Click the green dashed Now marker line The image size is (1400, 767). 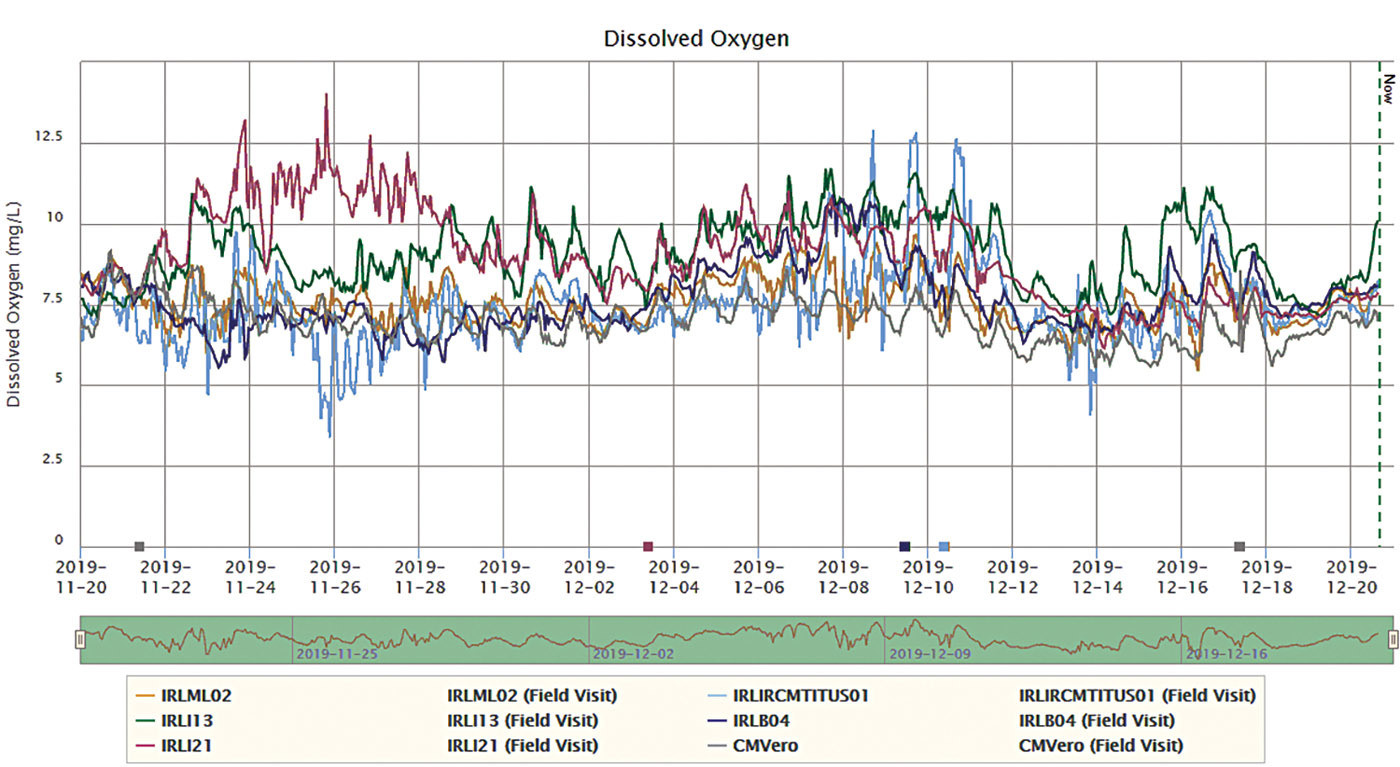click(1379, 300)
